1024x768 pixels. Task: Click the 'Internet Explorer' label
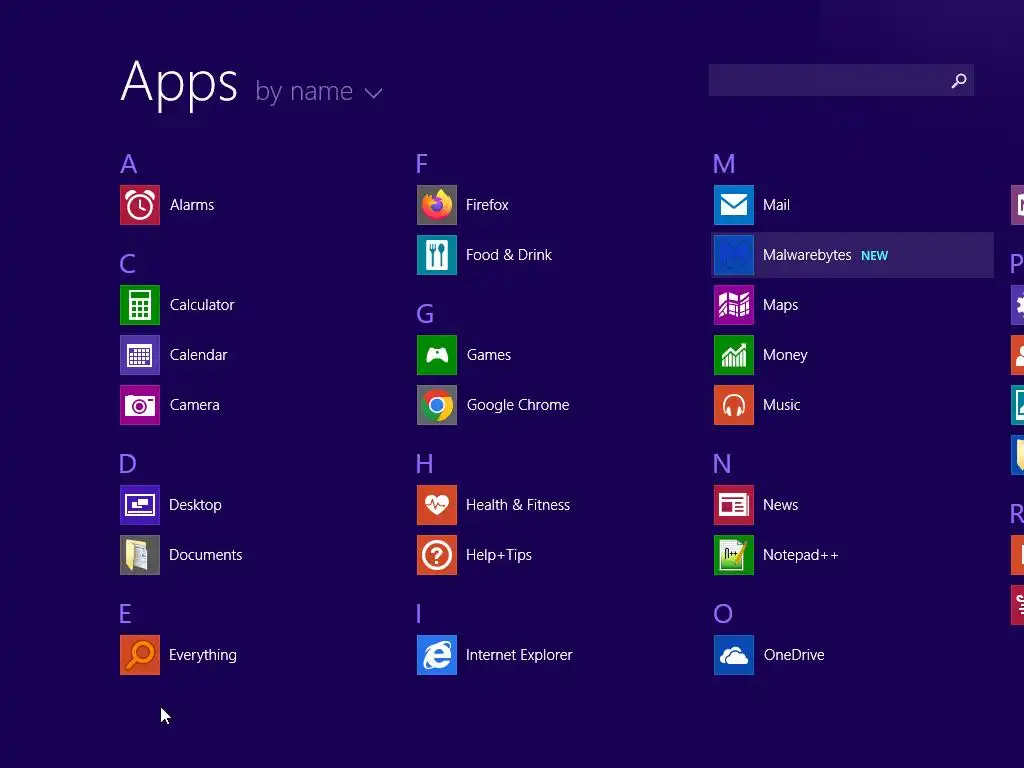click(519, 655)
